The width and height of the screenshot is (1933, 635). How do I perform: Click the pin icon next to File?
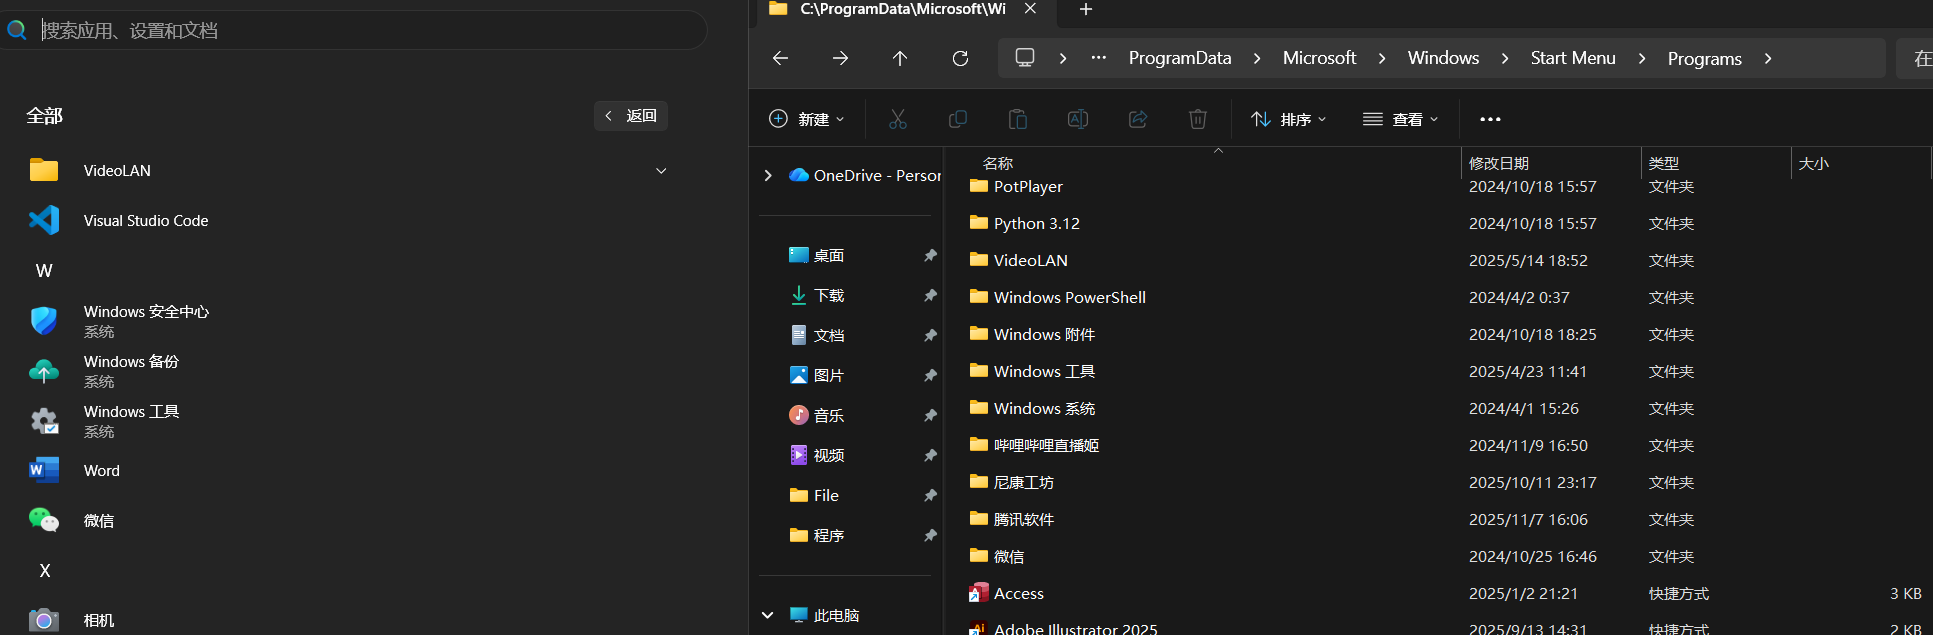point(930,495)
